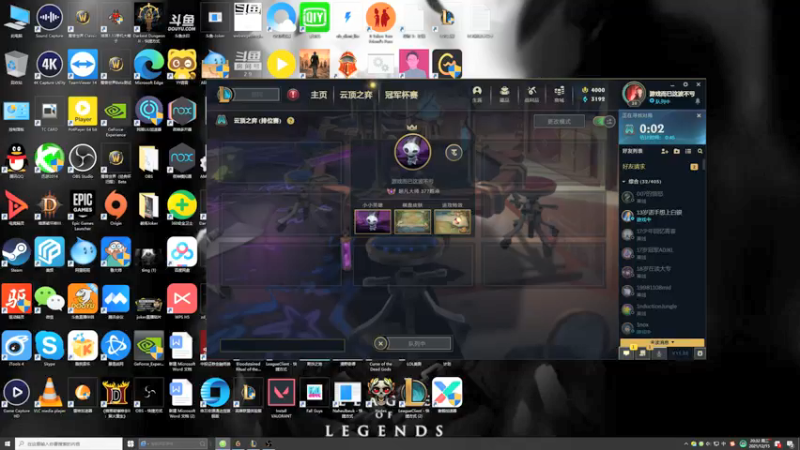Image resolution: width=800 pixels, height=450 pixels.
Task: Open the iQIYI green desktop icon
Action: point(314,20)
